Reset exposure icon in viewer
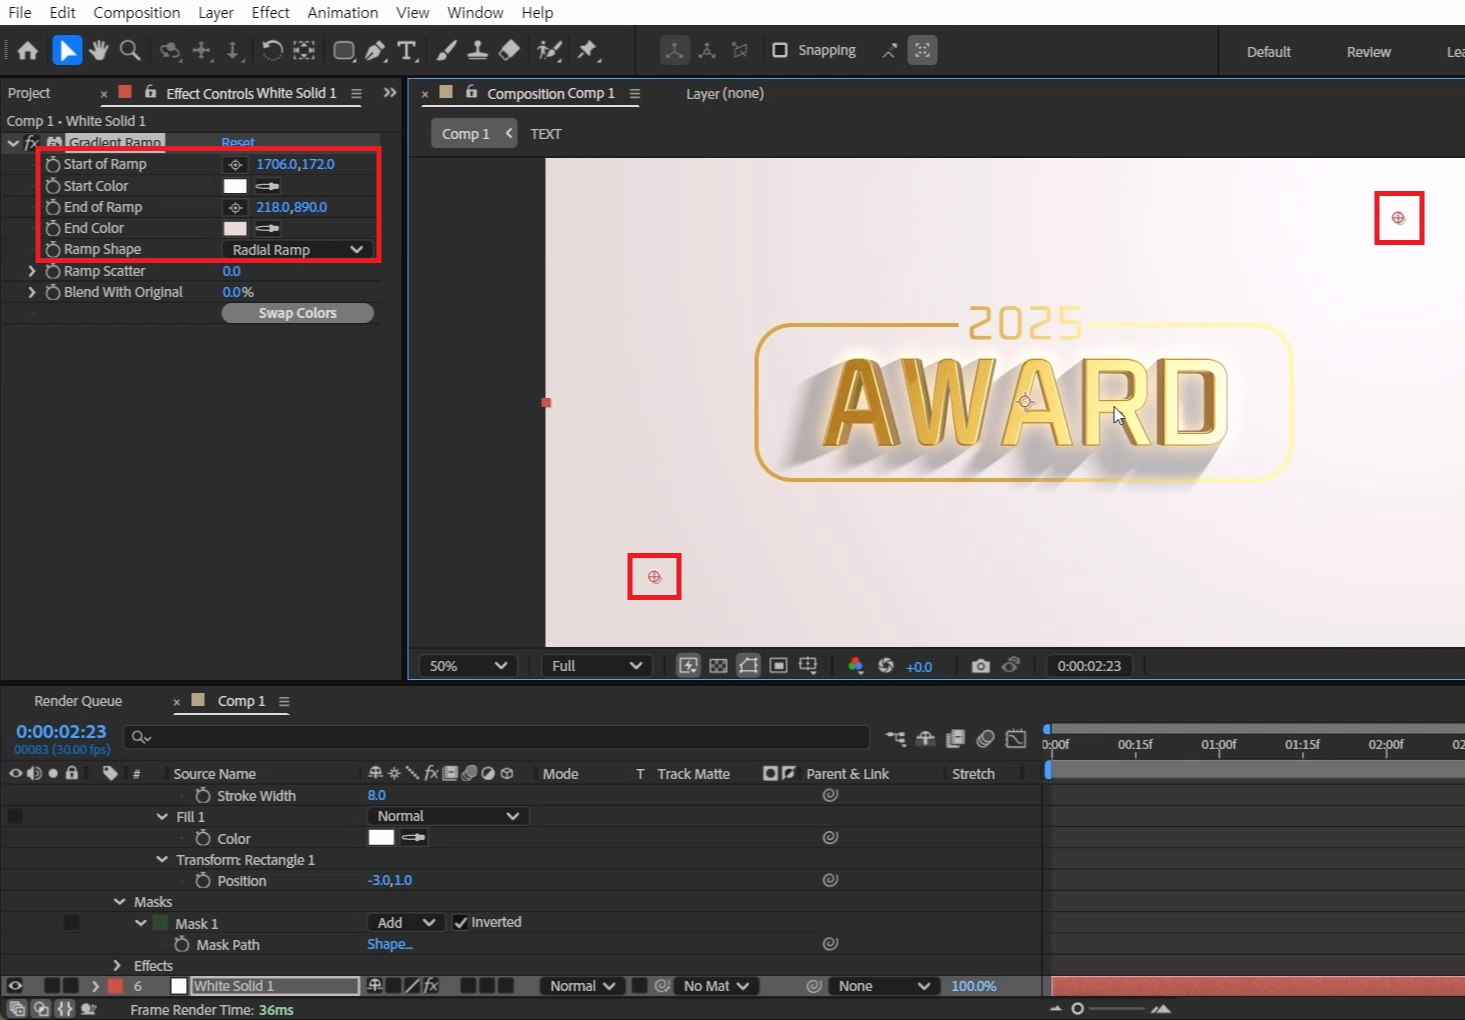 886,666
